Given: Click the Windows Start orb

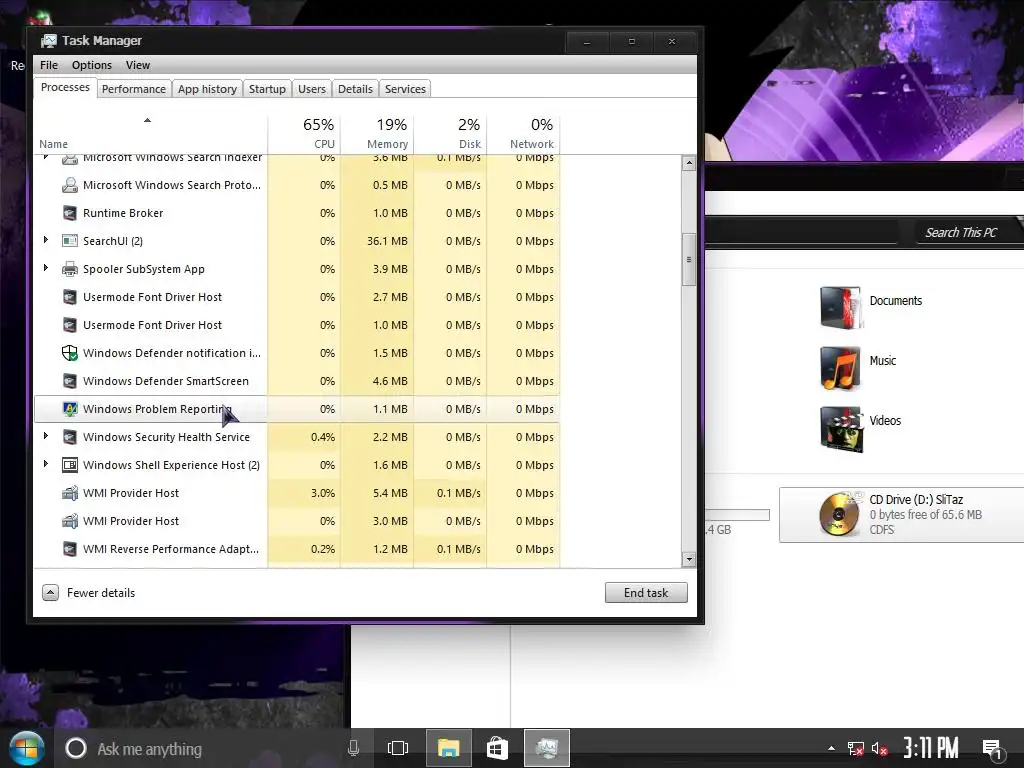Looking at the screenshot, I should click(26, 748).
